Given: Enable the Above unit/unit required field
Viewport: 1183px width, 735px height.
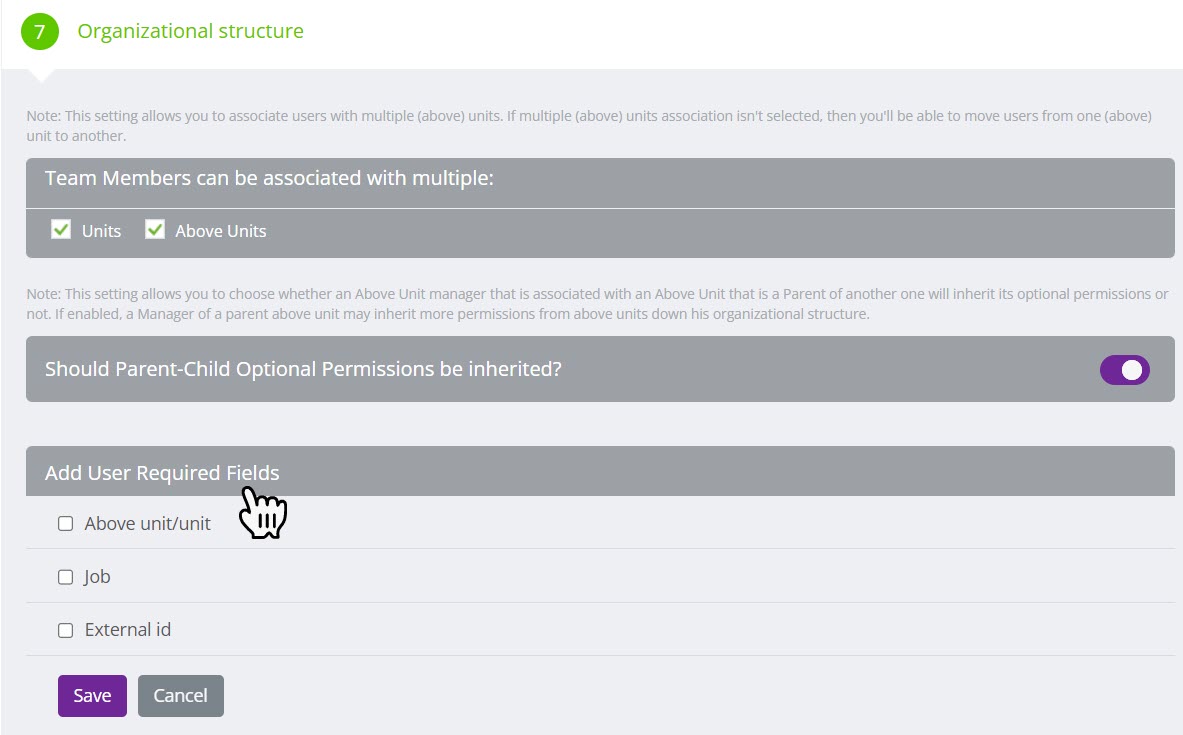Looking at the screenshot, I should [65, 523].
